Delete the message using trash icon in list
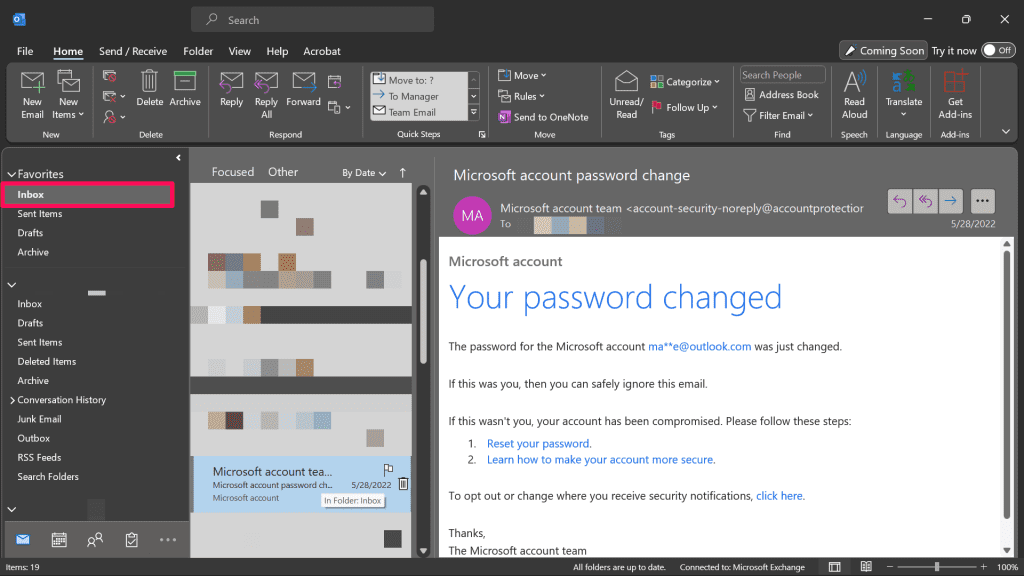 tap(403, 484)
